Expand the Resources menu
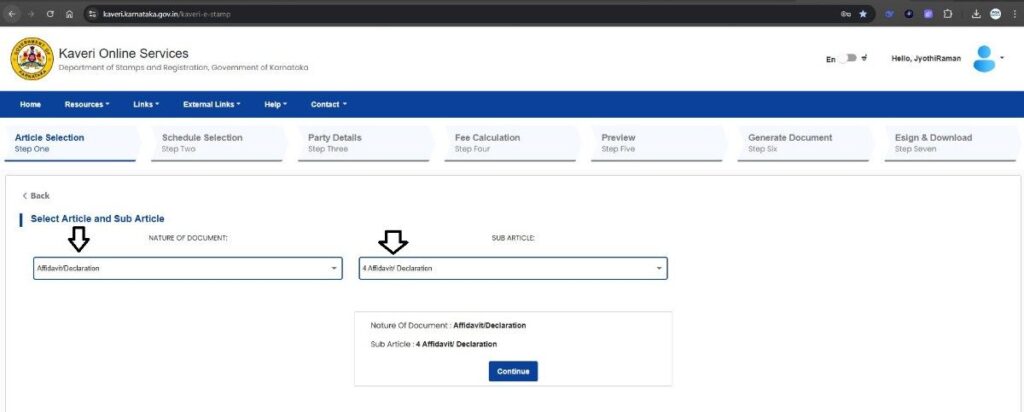This screenshot has width=1024, height=412. pyautogui.click(x=87, y=104)
